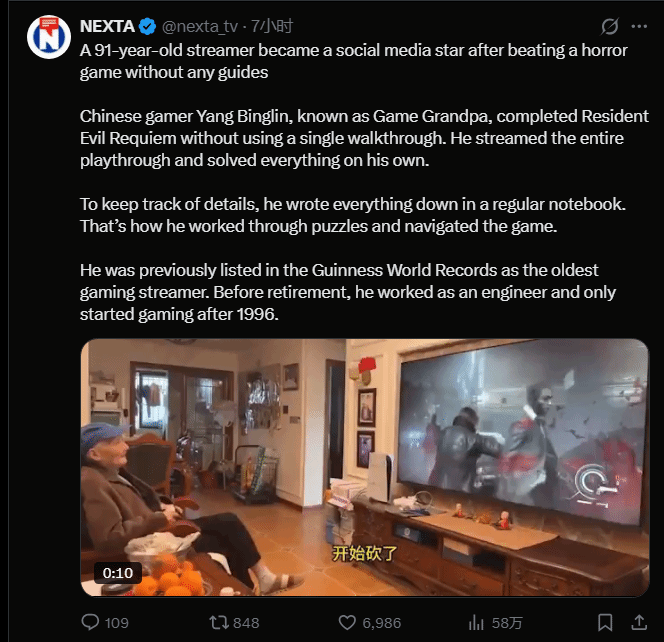
Task: Click the 58万 views count
Action: pos(507,623)
